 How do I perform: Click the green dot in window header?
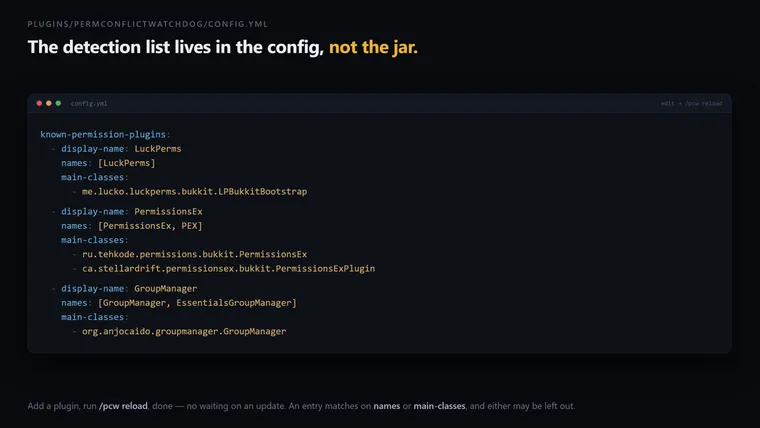[x=58, y=103]
